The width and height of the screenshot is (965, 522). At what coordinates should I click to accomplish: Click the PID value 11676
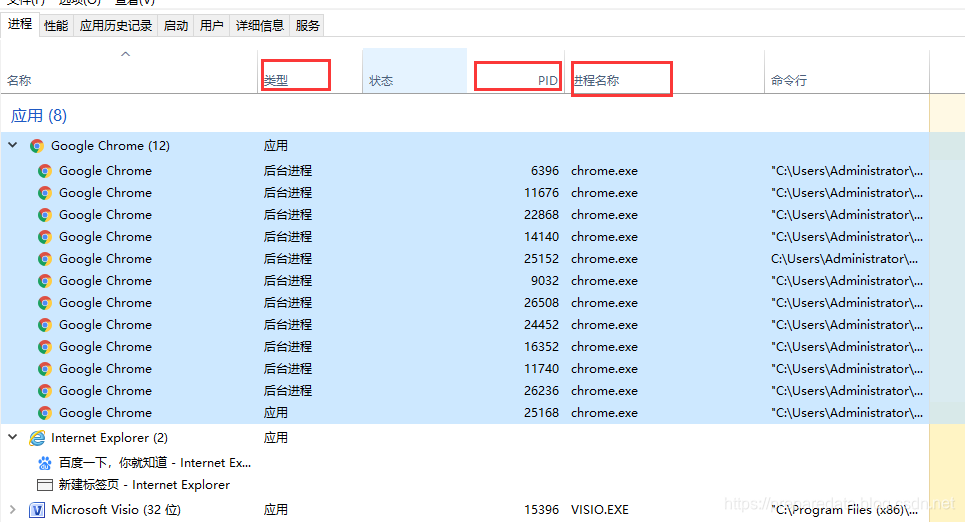click(542, 193)
